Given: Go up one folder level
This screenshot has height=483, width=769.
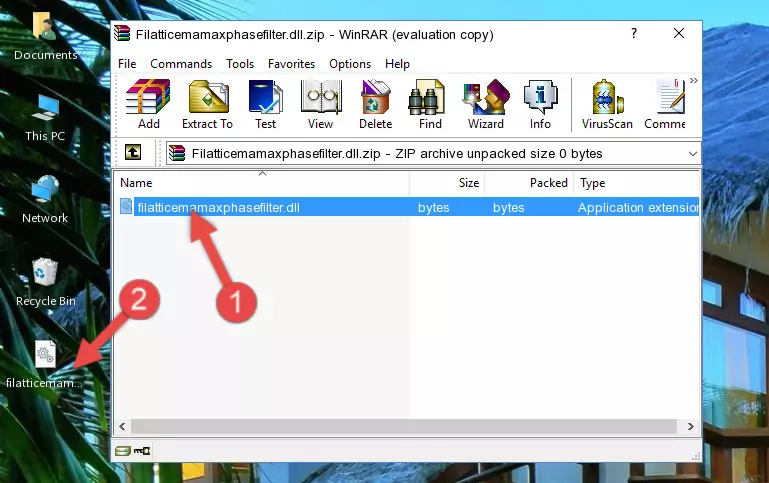Looking at the screenshot, I should pyautogui.click(x=133, y=153).
